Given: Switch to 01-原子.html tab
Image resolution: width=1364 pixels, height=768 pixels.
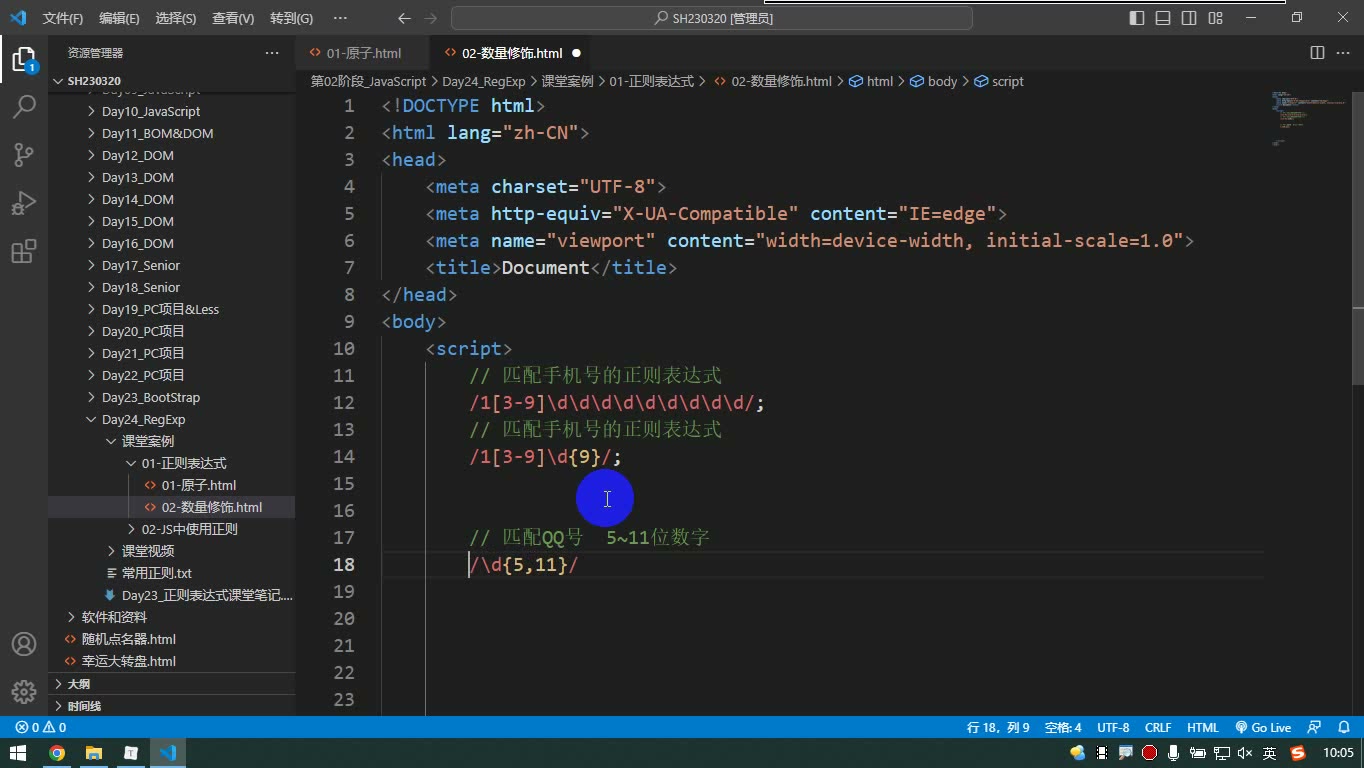Looking at the screenshot, I should pos(364,53).
